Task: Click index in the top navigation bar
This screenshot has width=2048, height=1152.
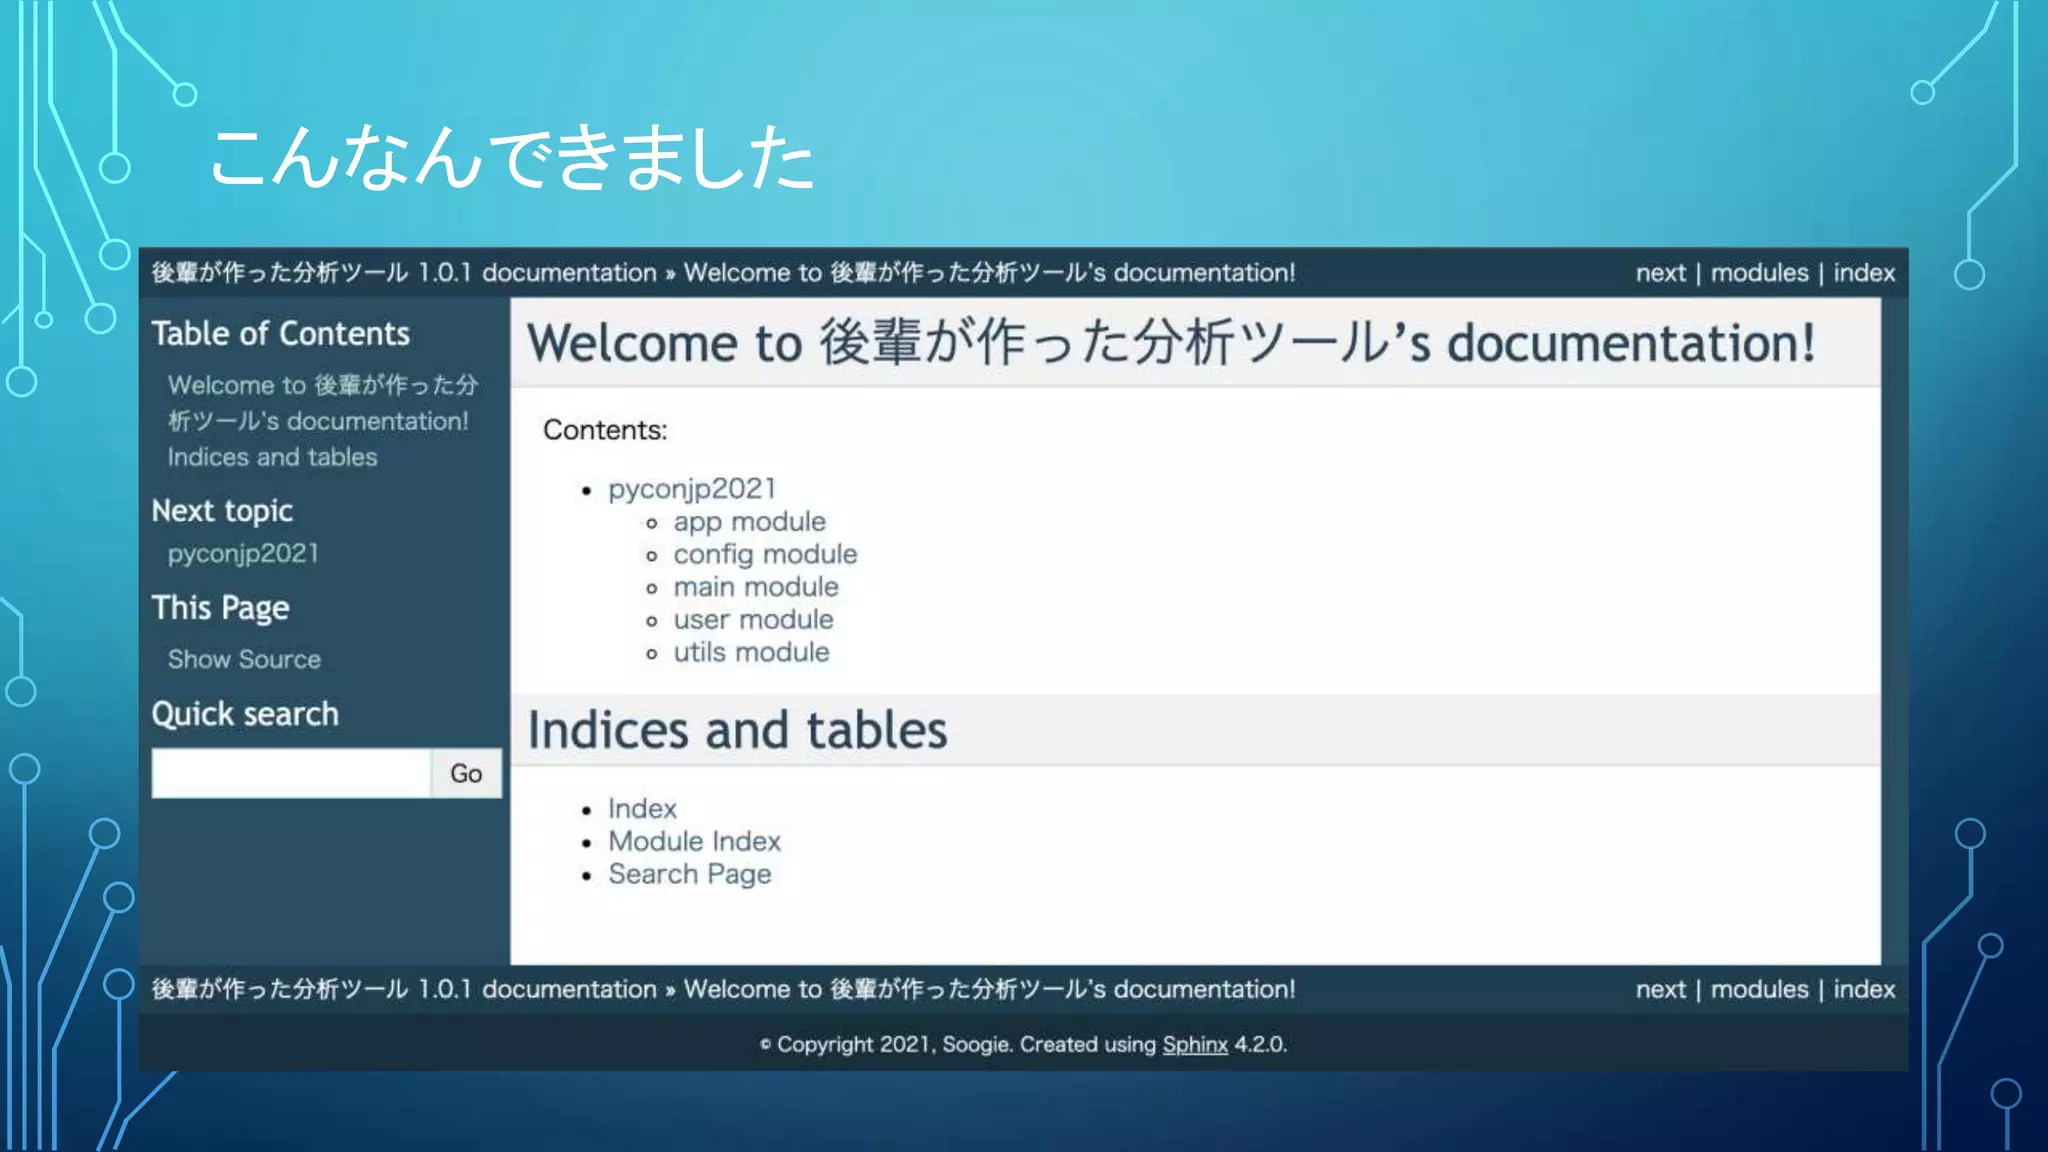Action: point(1864,273)
